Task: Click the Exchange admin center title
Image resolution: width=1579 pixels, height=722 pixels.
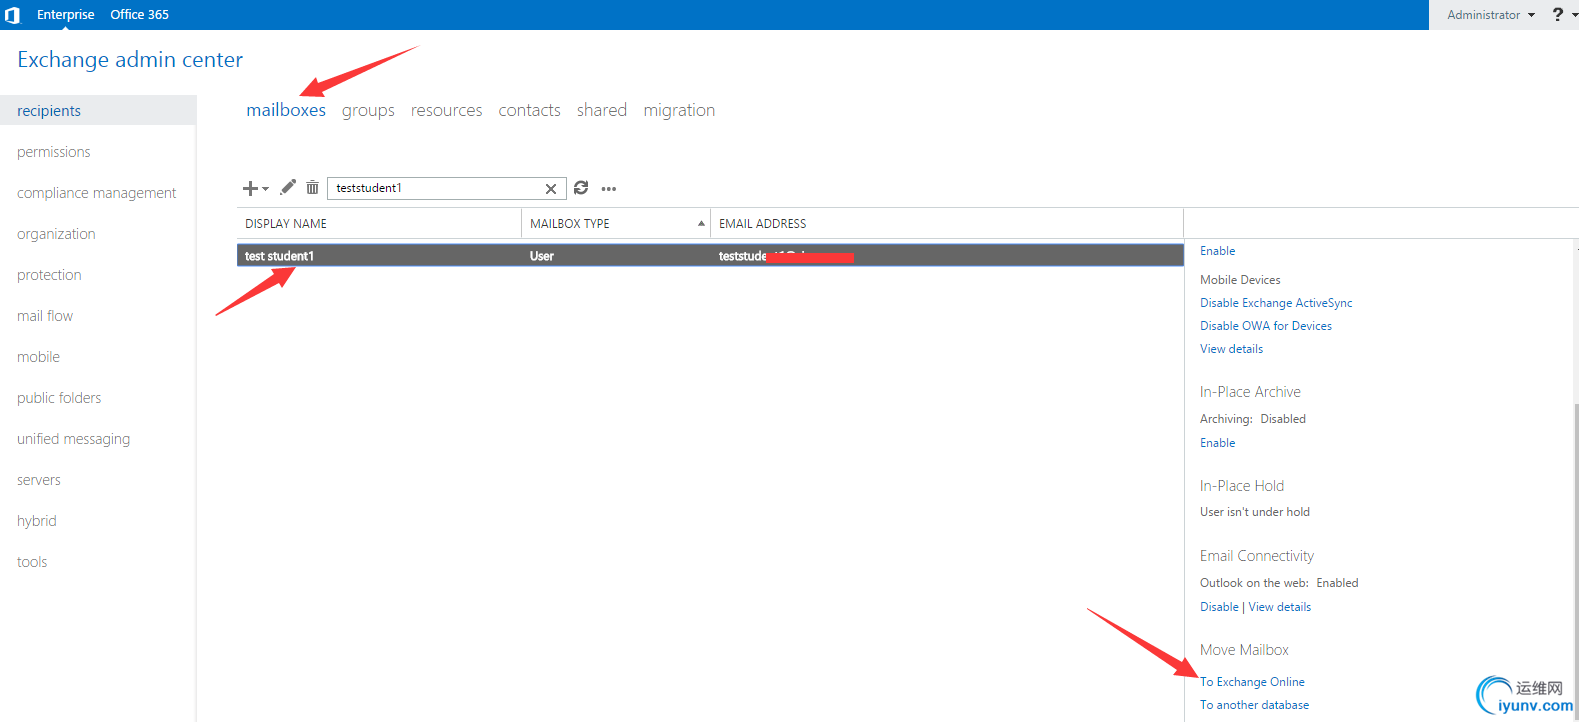Action: tap(130, 60)
